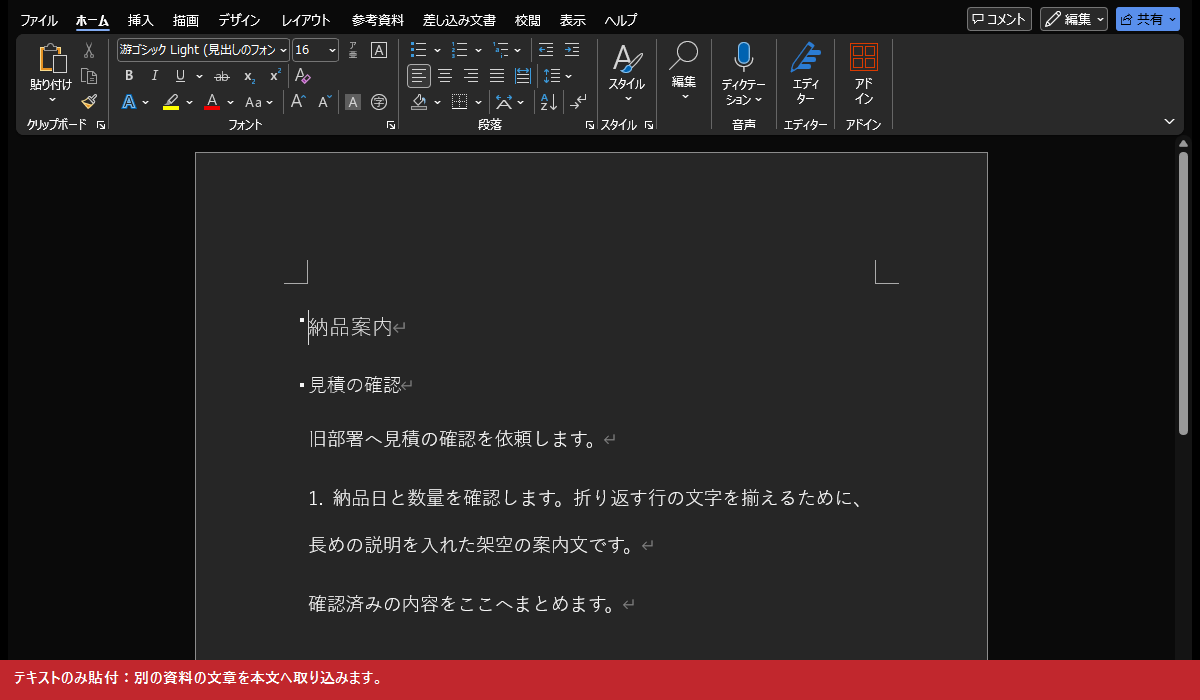Sort the selection with the A-Z icon

(x=548, y=102)
